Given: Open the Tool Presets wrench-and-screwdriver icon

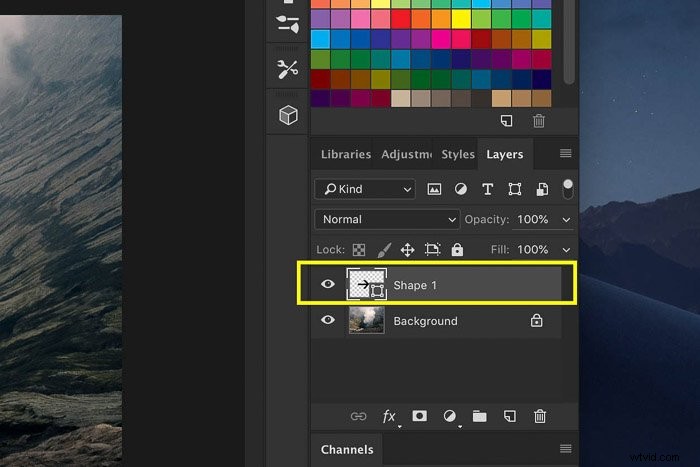Looking at the screenshot, I should (288, 69).
